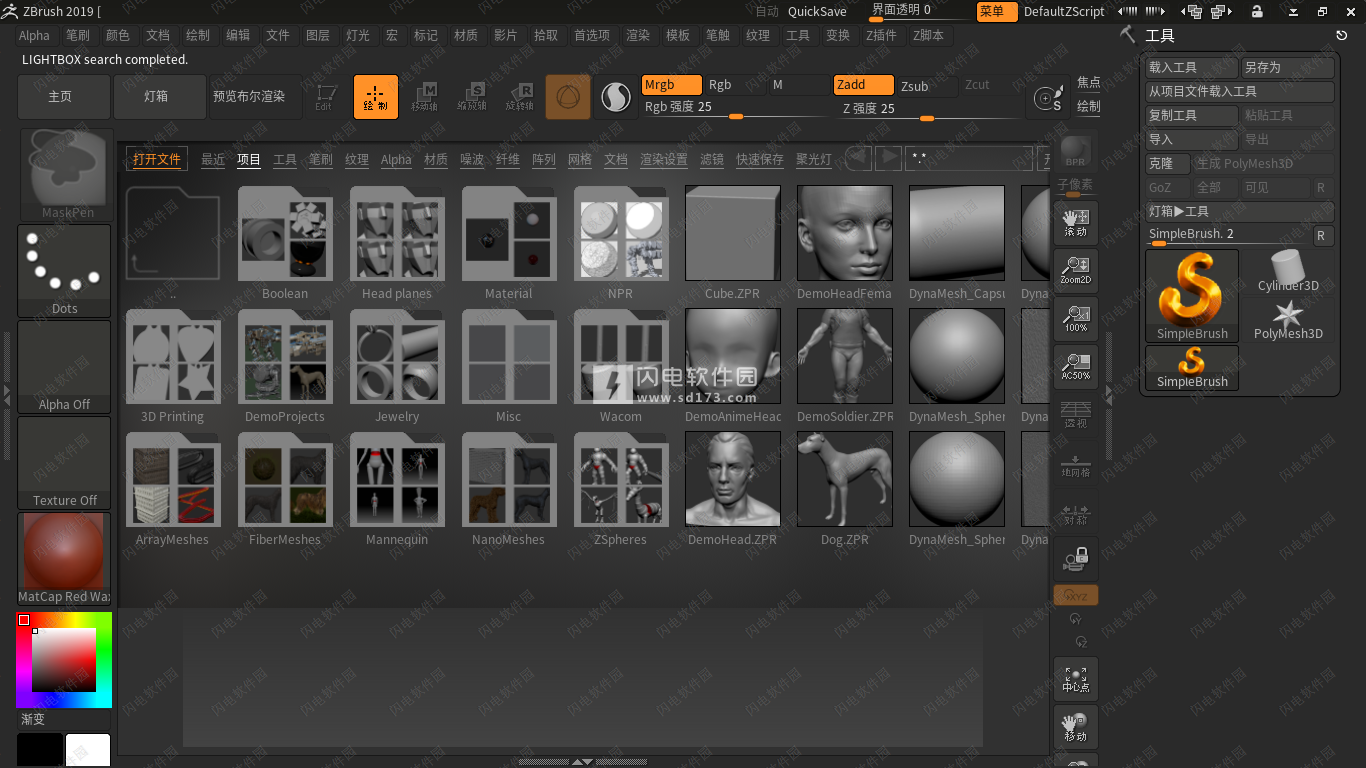
Task: Click the BPR render sphere icon
Action: [x=1076, y=152]
